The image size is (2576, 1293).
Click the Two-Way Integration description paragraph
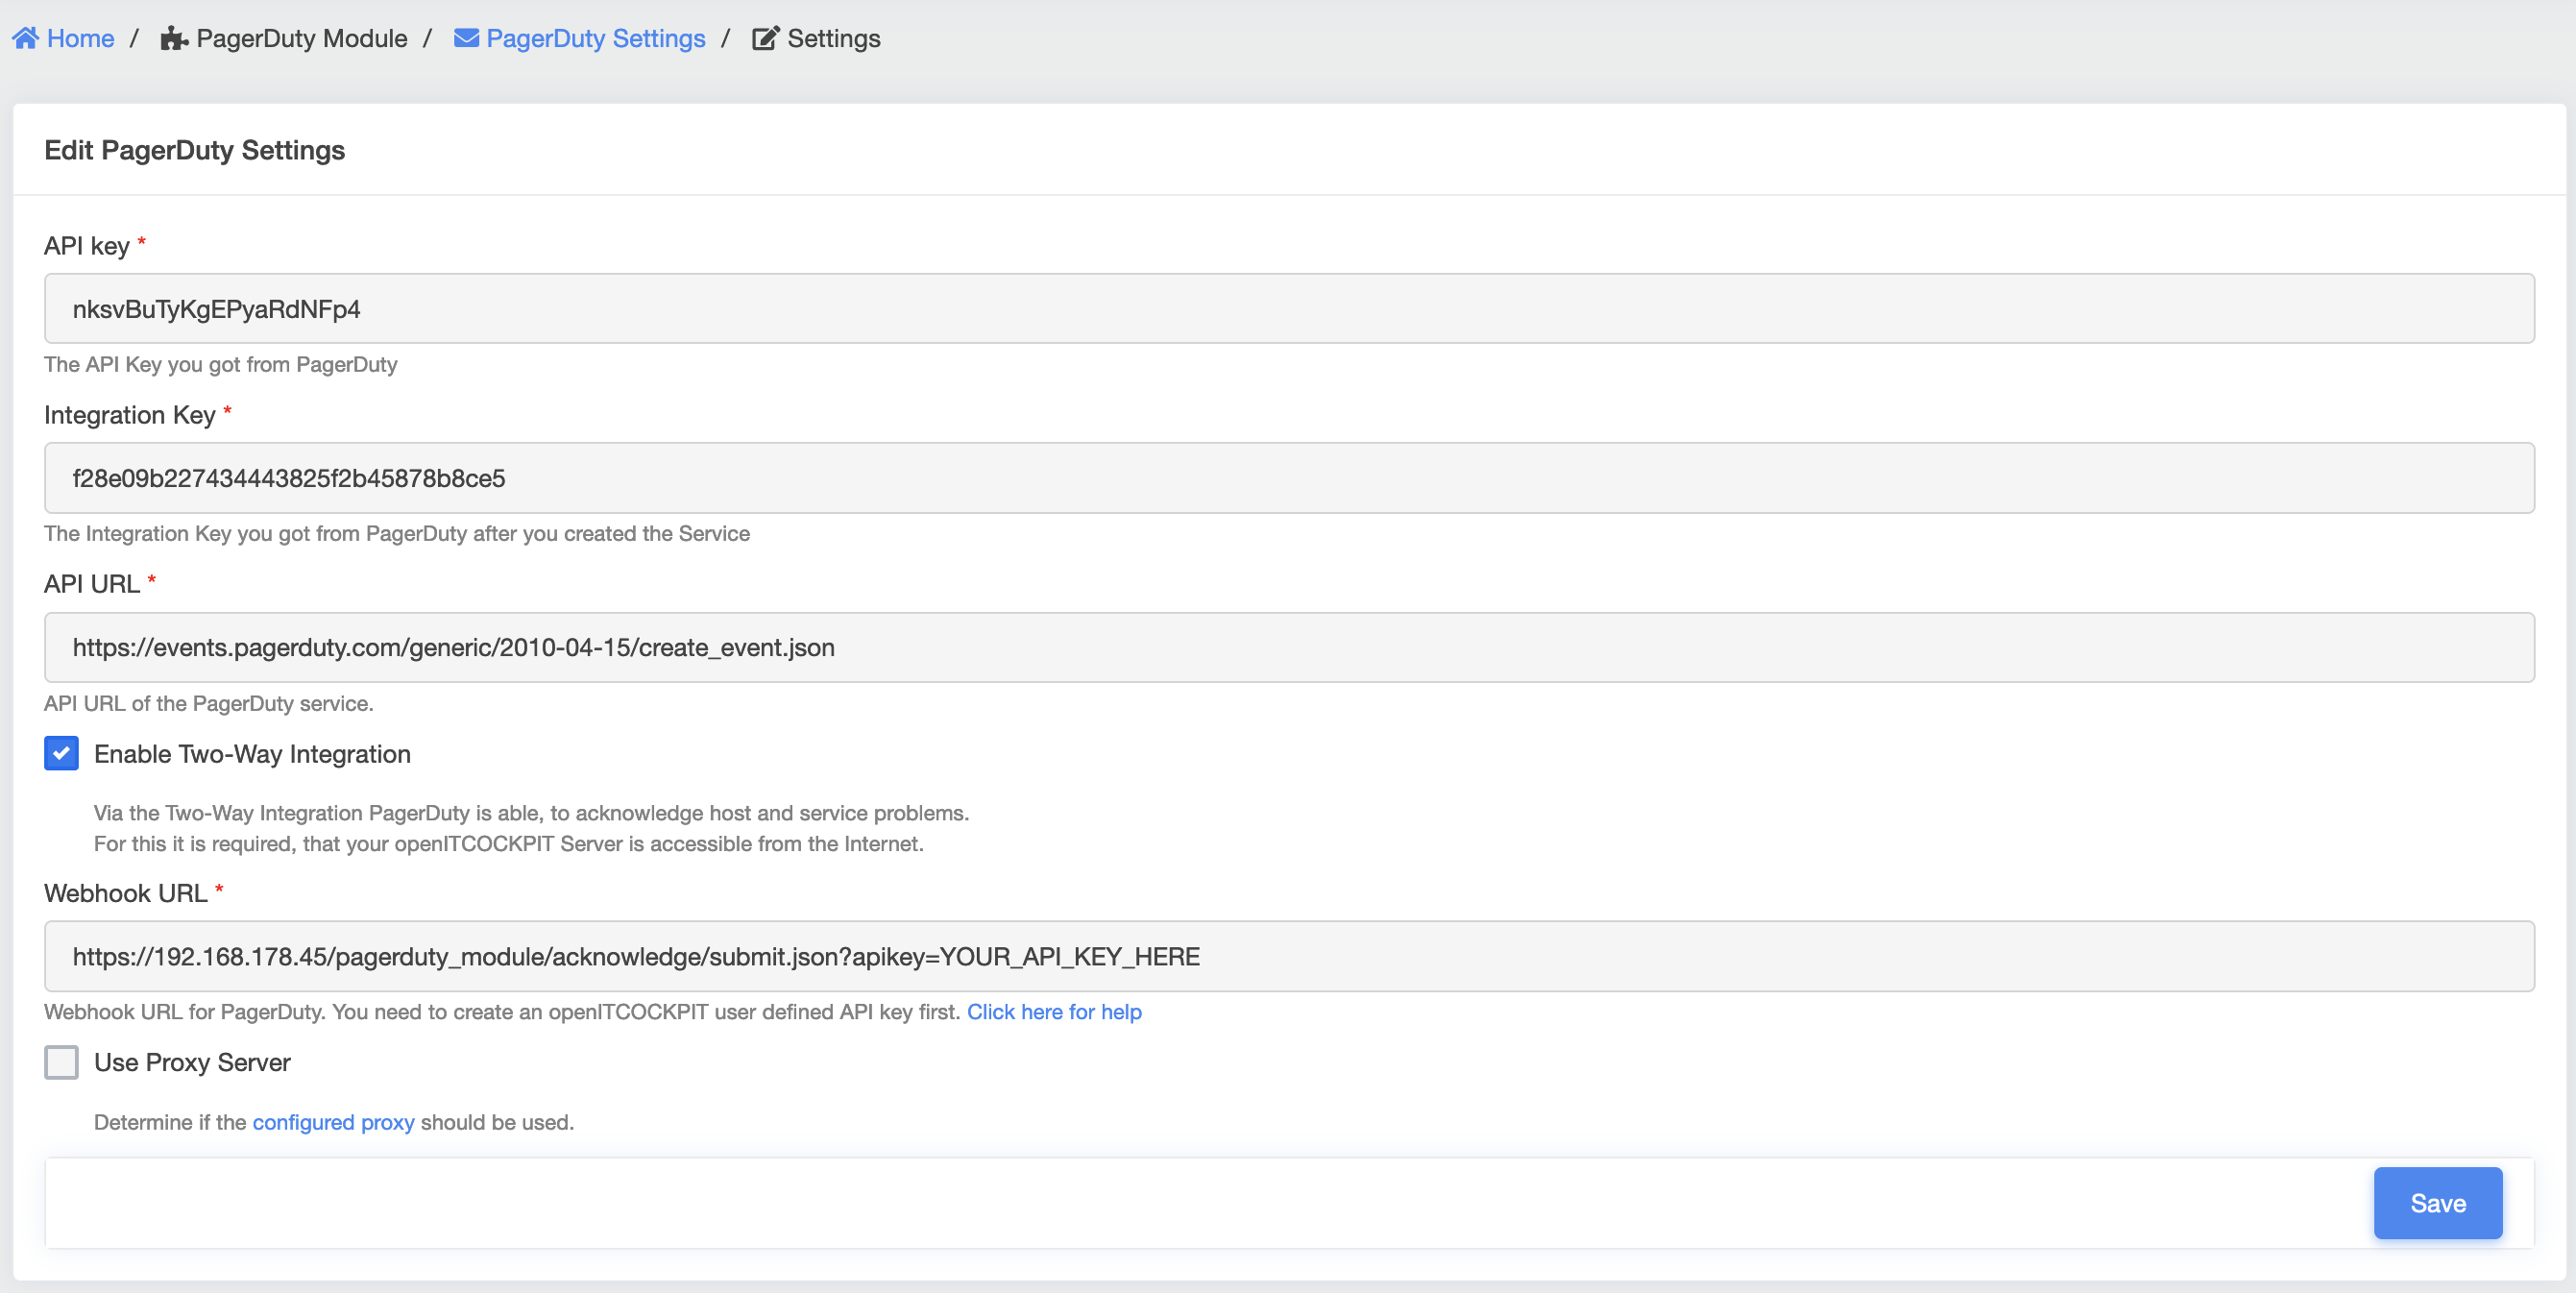531,828
